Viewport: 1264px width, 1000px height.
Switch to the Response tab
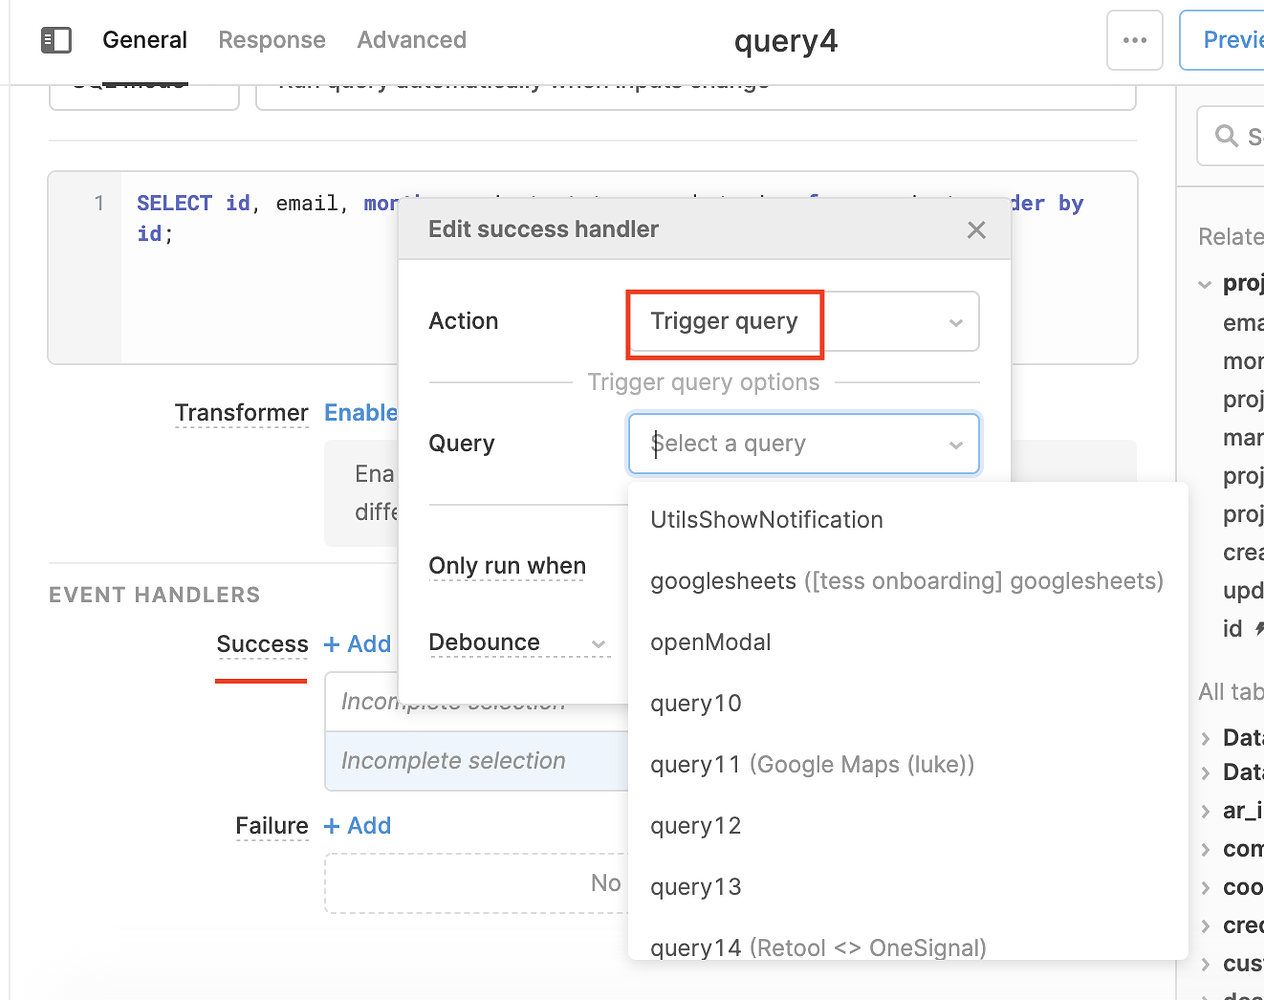click(272, 40)
